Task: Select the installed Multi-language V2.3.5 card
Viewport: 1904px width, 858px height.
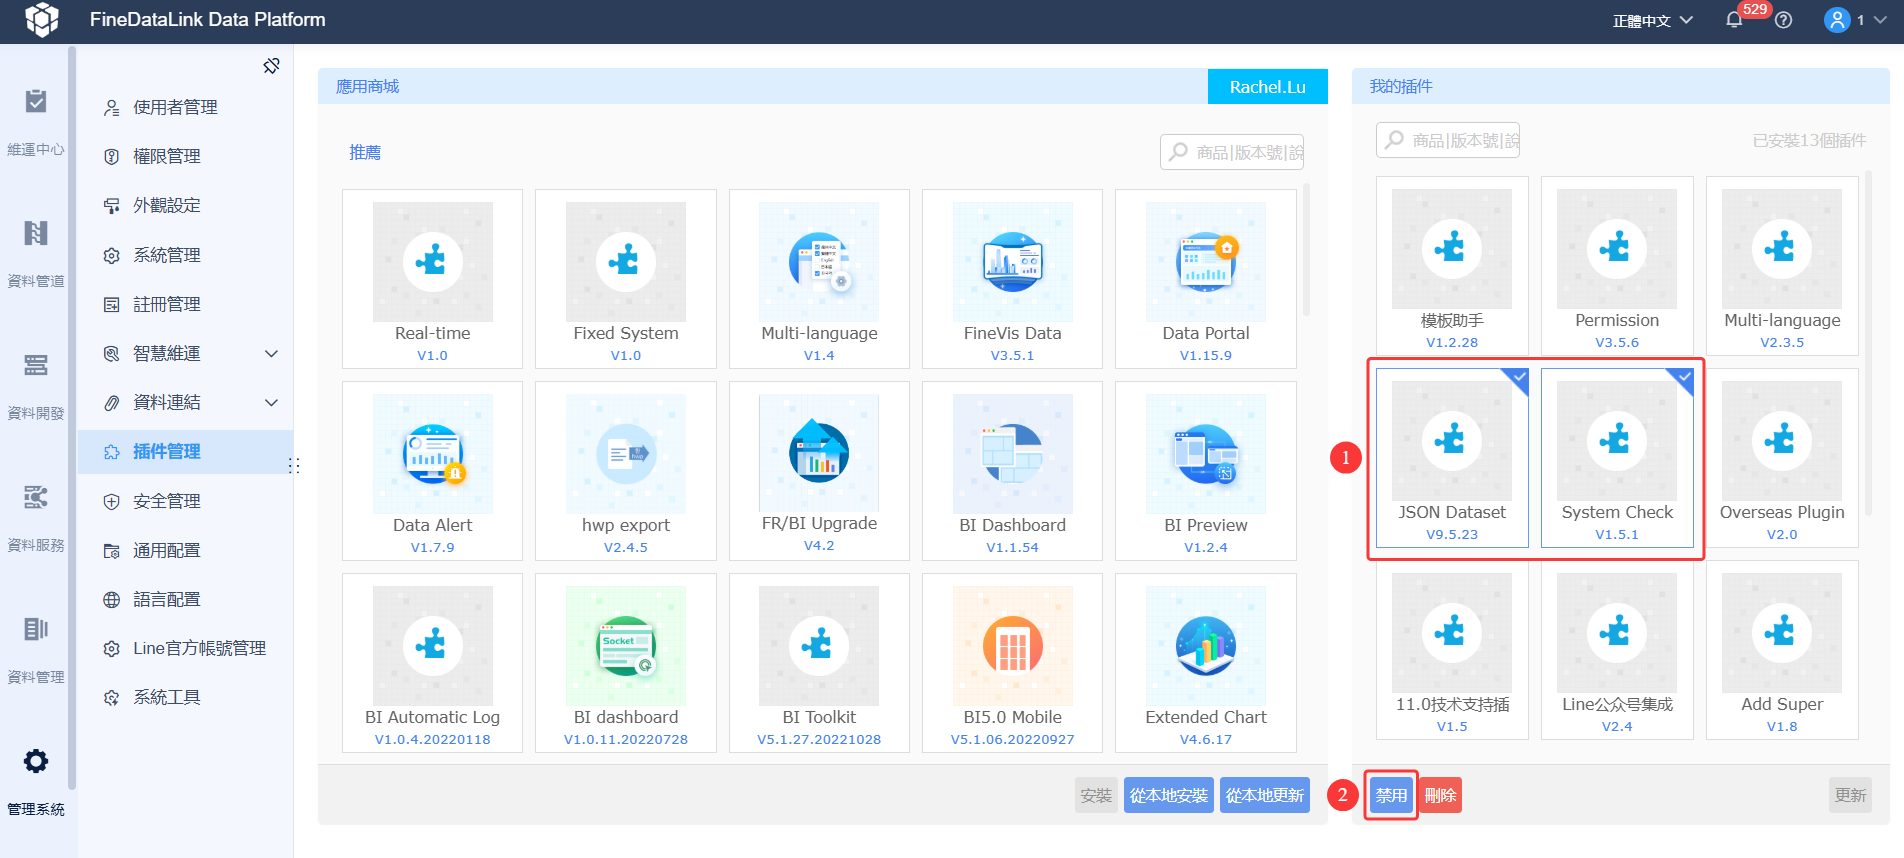Action: 1782,266
